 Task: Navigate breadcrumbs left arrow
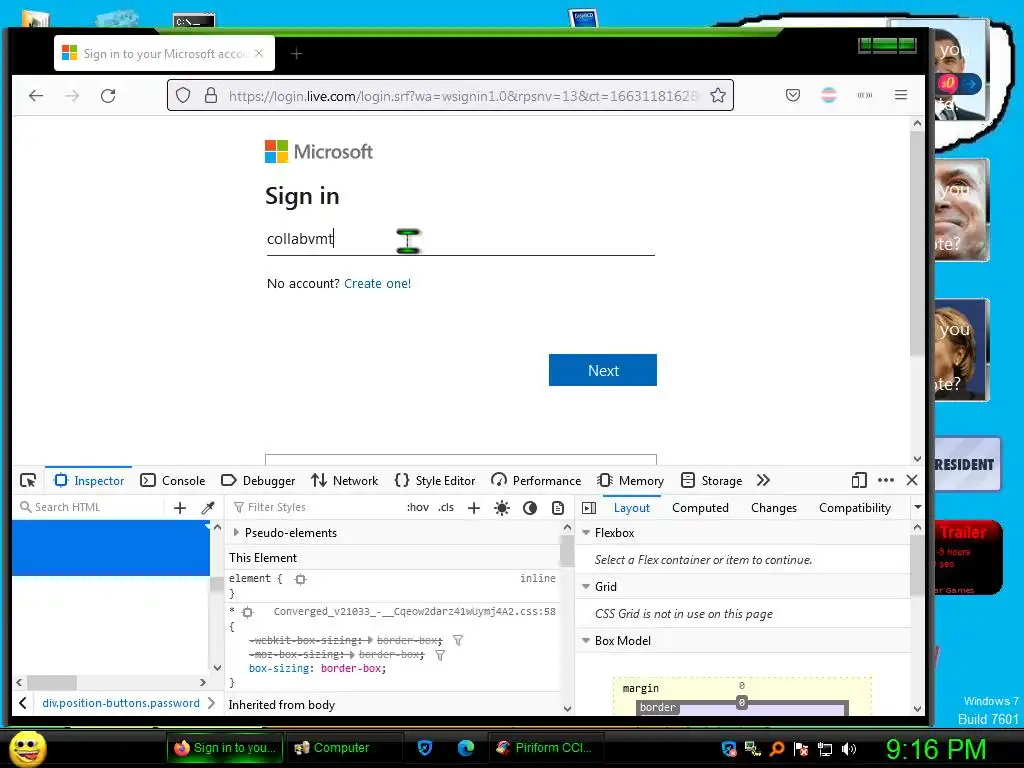click(x=23, y=703)
